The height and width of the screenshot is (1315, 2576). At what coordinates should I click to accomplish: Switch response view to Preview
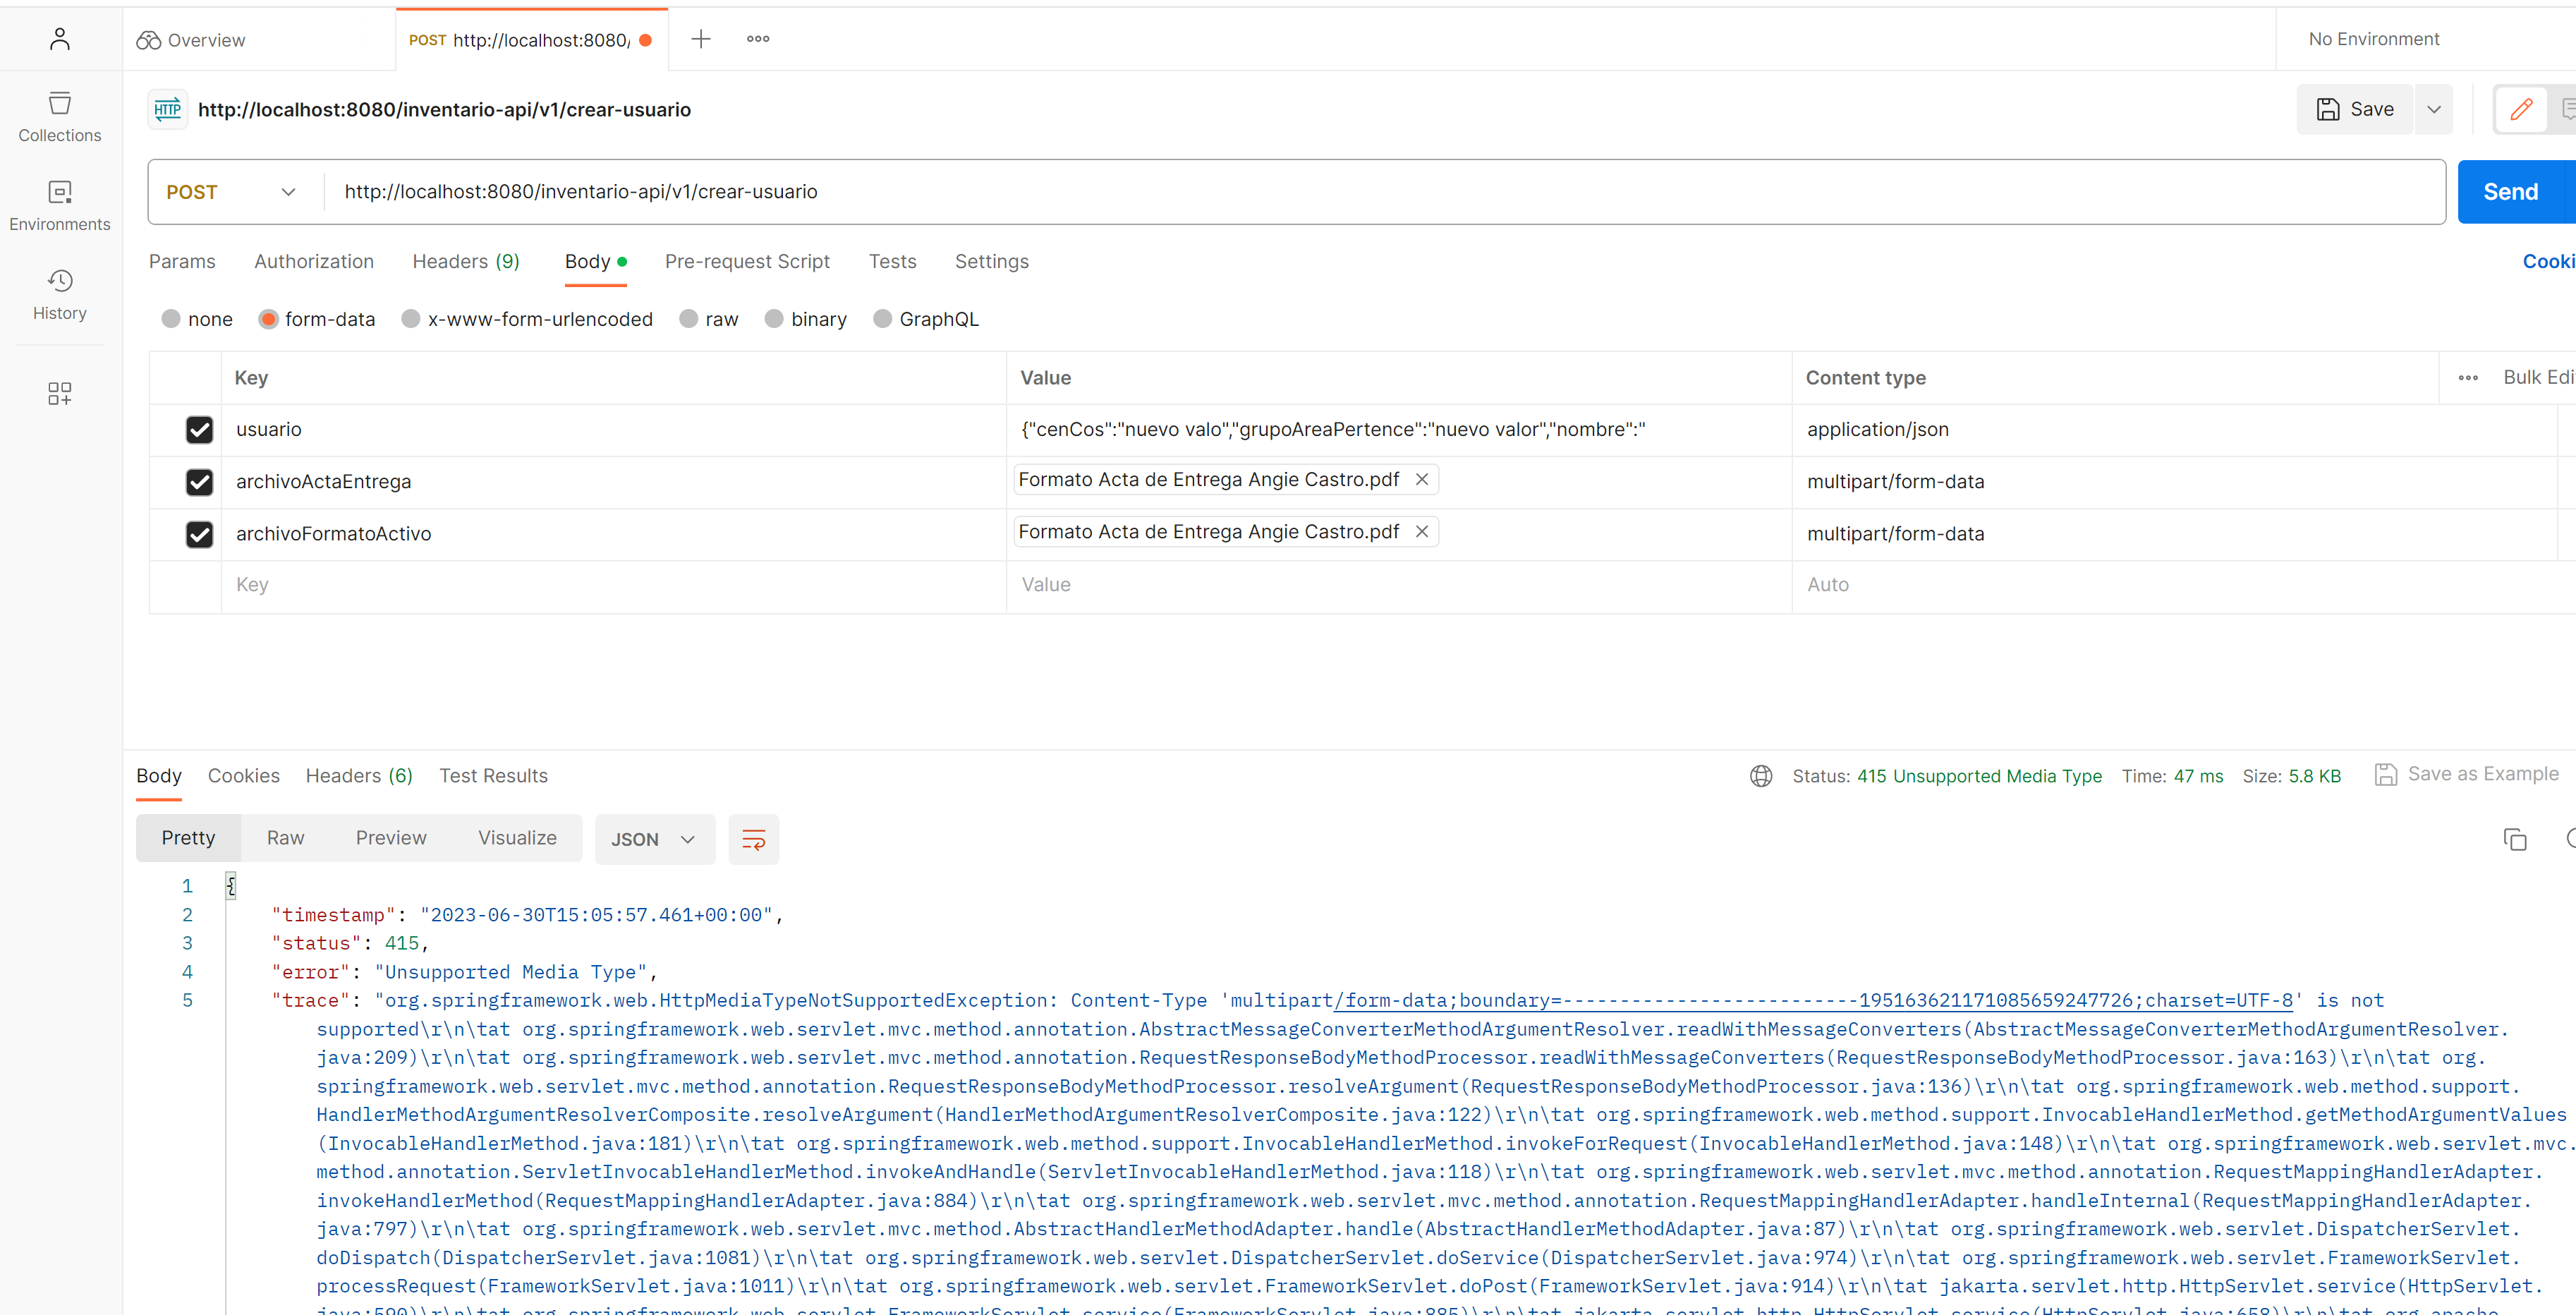[391, 838]
